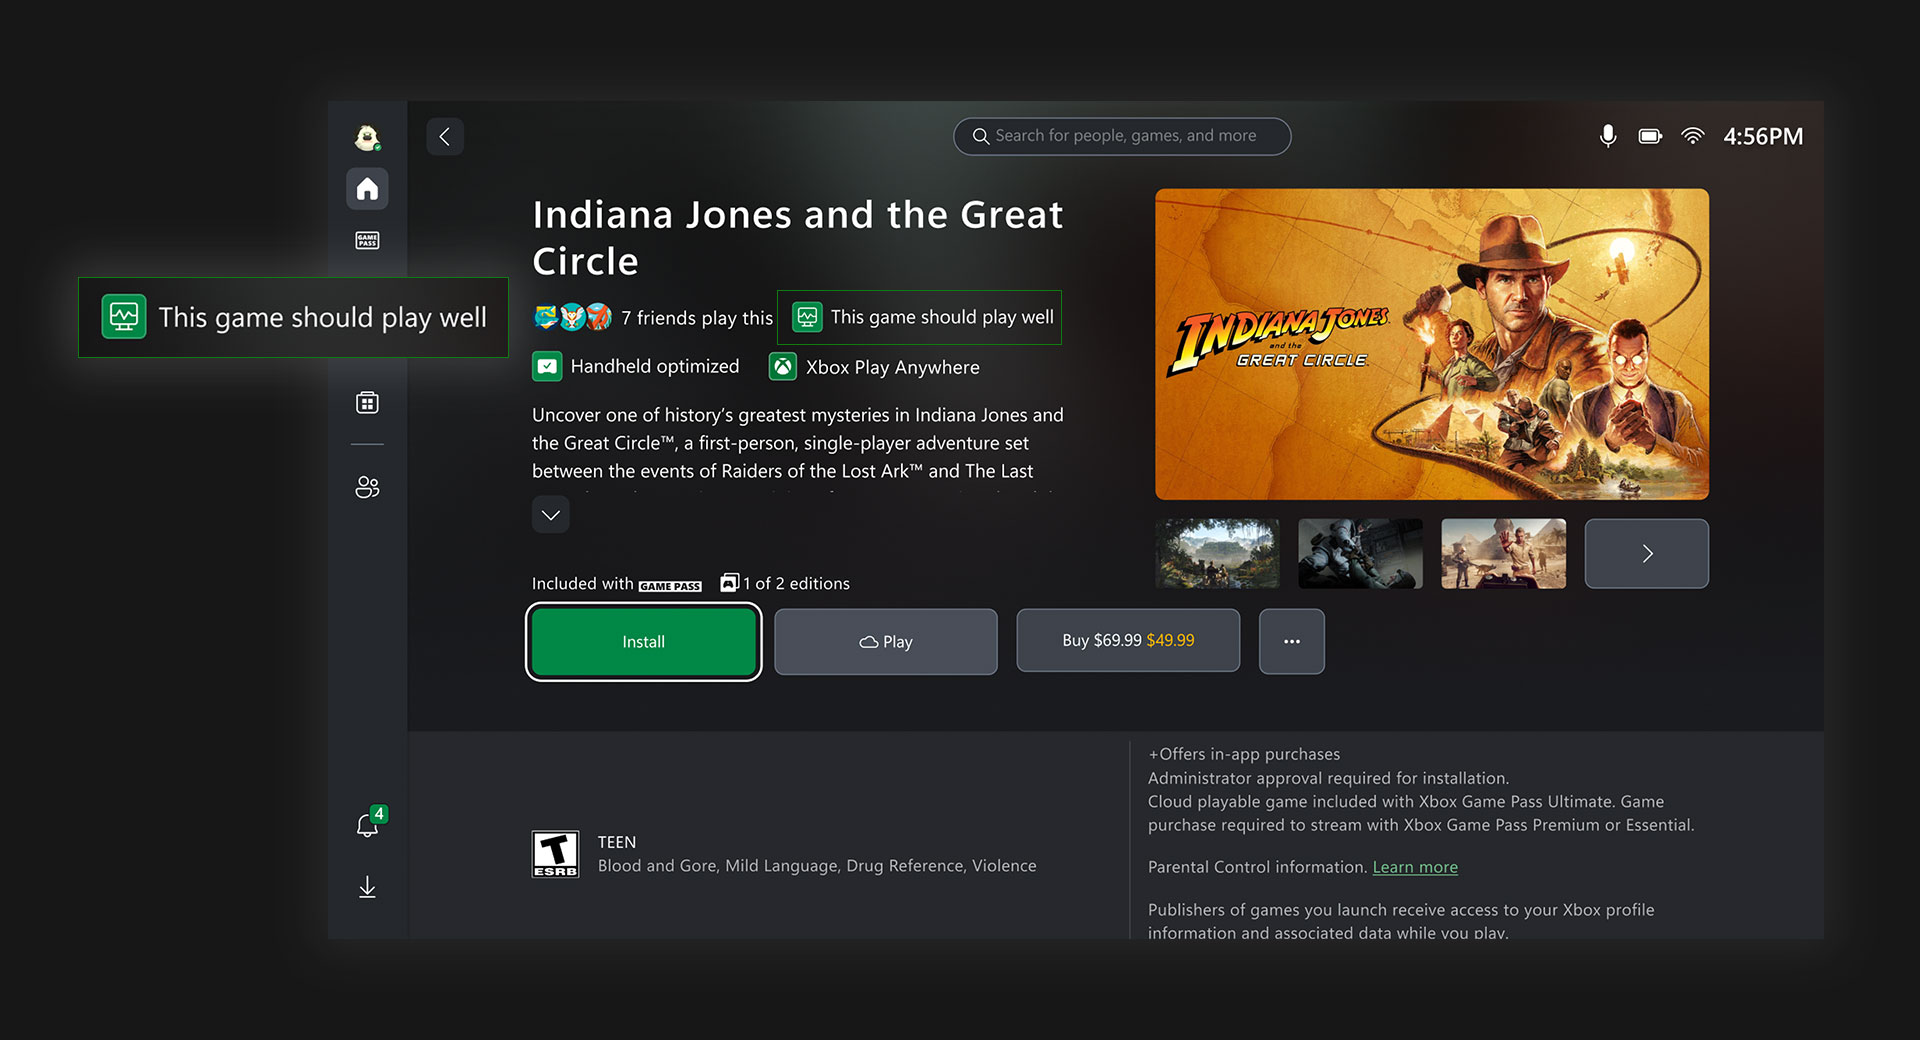The image size is (1920, 1040).
Task: Open the Parental Control 'Learn more' link
Action: (1415, 867)
